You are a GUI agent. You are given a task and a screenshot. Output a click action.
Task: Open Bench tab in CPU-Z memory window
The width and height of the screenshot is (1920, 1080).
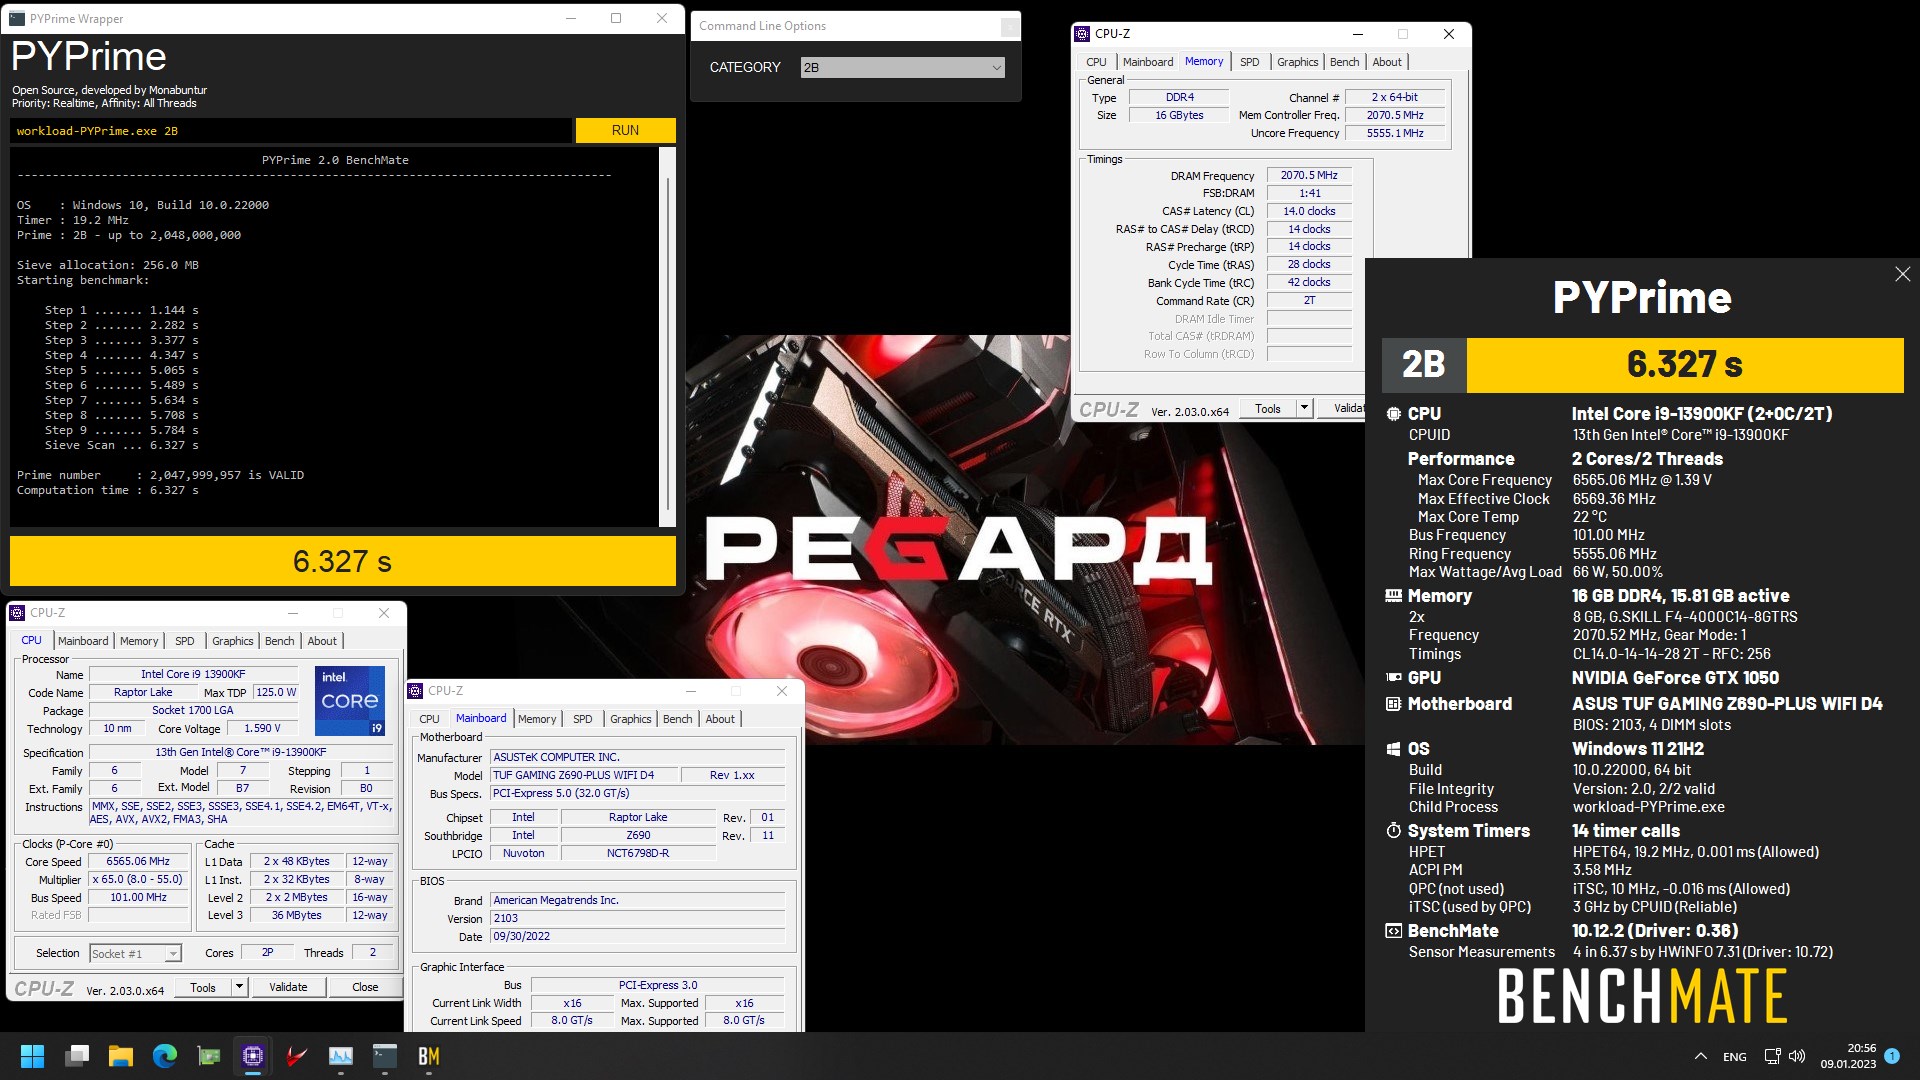click(1345, 62)
